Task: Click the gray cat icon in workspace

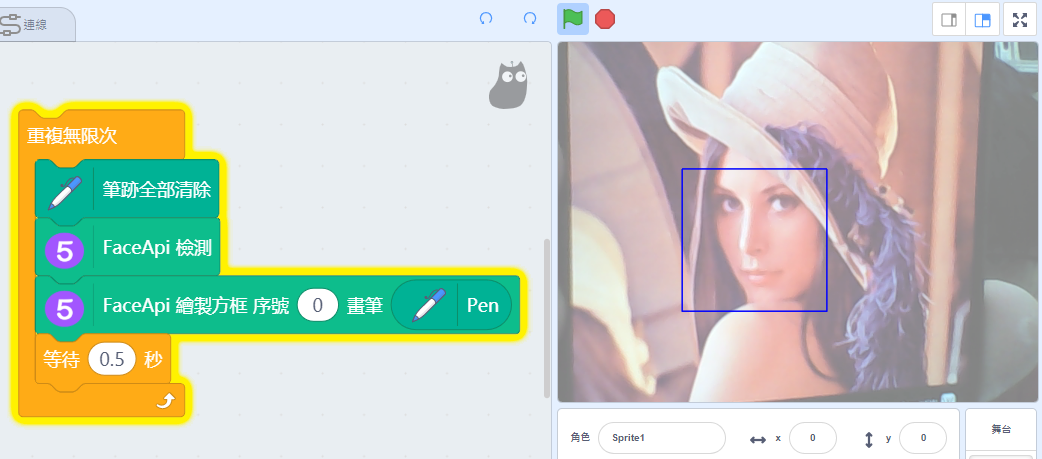Action: [x=508, y=85]
